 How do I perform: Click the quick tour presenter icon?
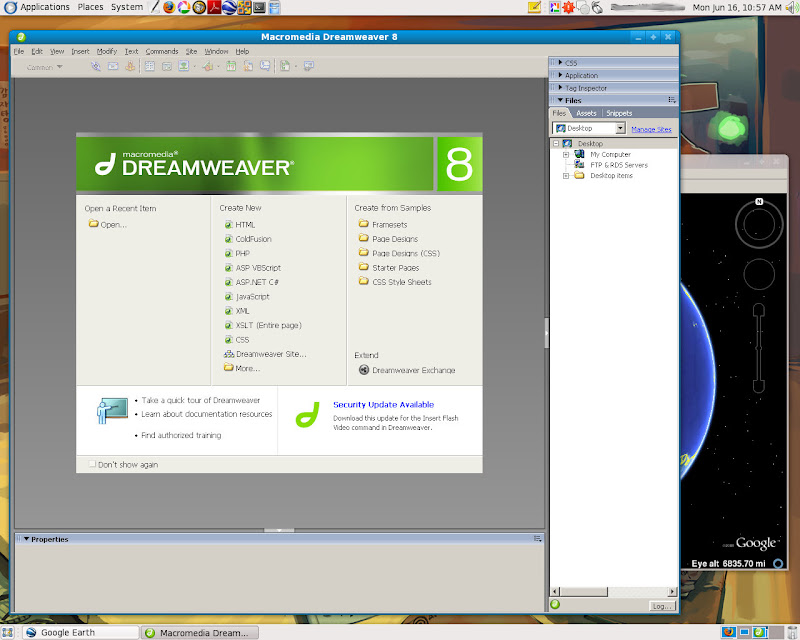click(112, 411)
